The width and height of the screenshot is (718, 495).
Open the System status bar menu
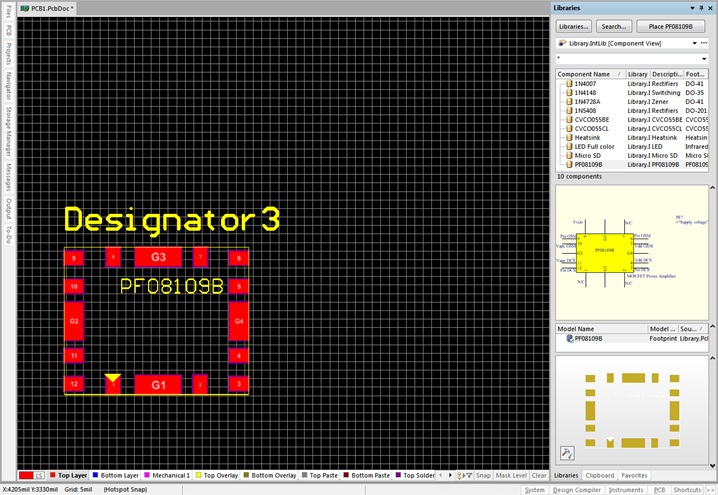click(x=534, y=490)
